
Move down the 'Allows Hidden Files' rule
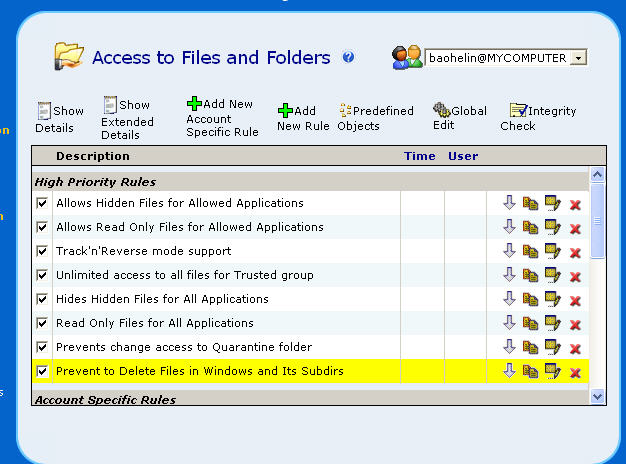click(509, 203)
